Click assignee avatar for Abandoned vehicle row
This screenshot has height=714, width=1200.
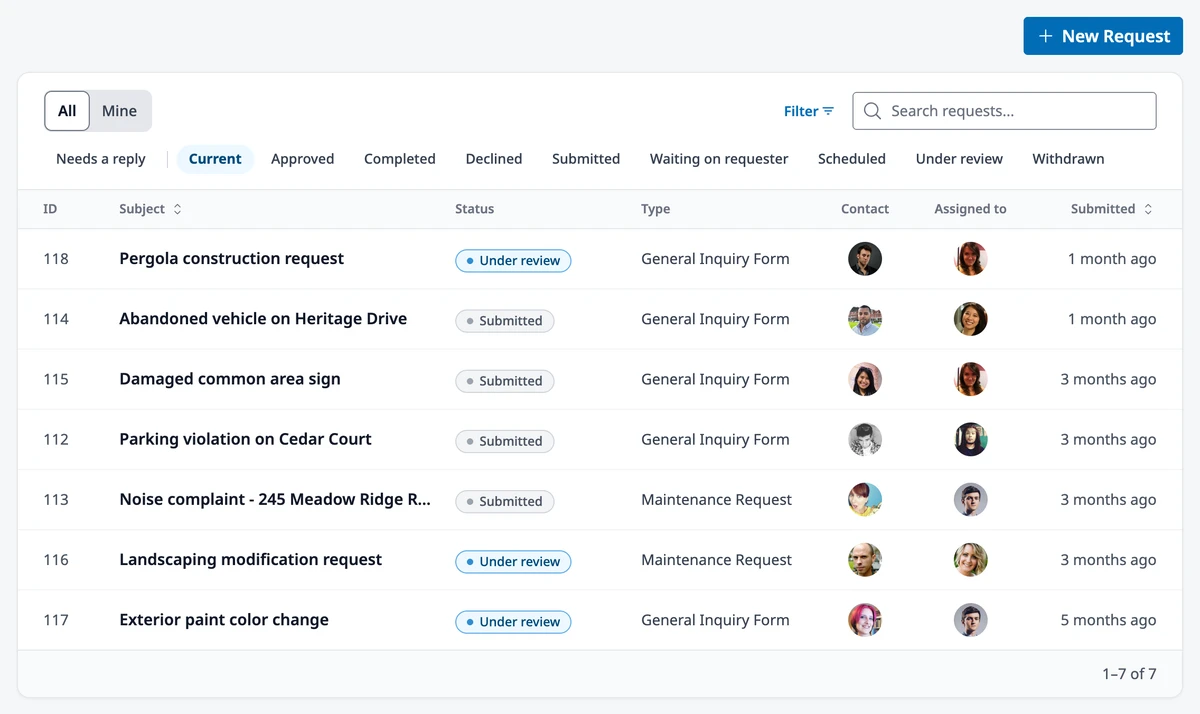(x=971, y=319)
